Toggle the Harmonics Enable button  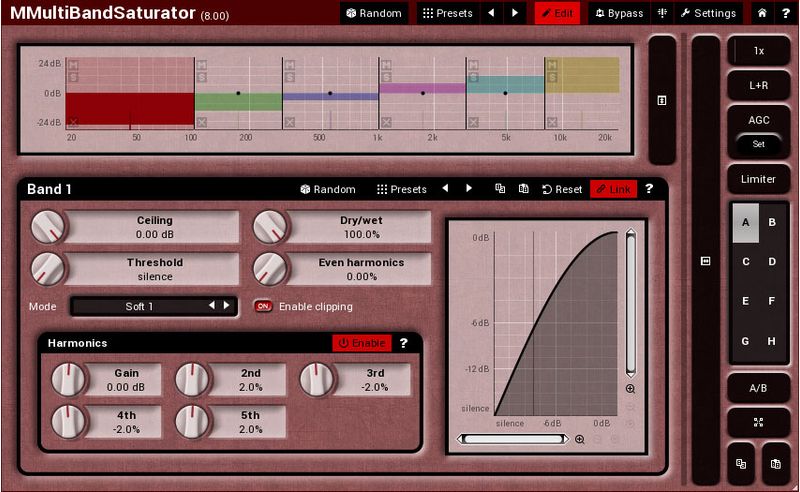pyautogui.click(x=362, y=343)
